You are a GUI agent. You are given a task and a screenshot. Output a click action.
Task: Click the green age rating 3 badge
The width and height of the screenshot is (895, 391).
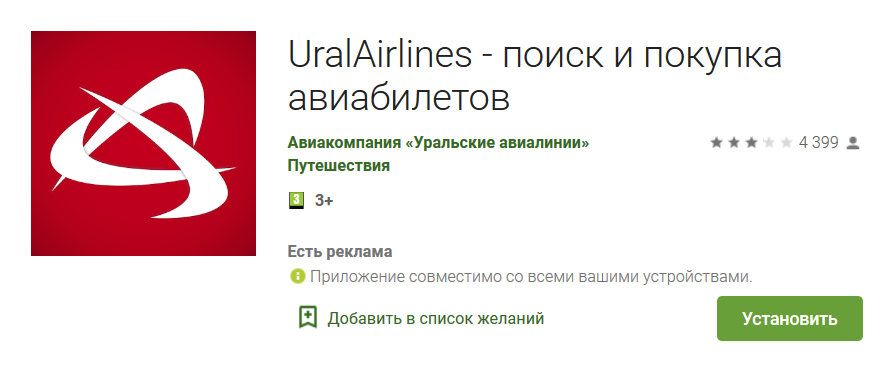tap(296, 200)
